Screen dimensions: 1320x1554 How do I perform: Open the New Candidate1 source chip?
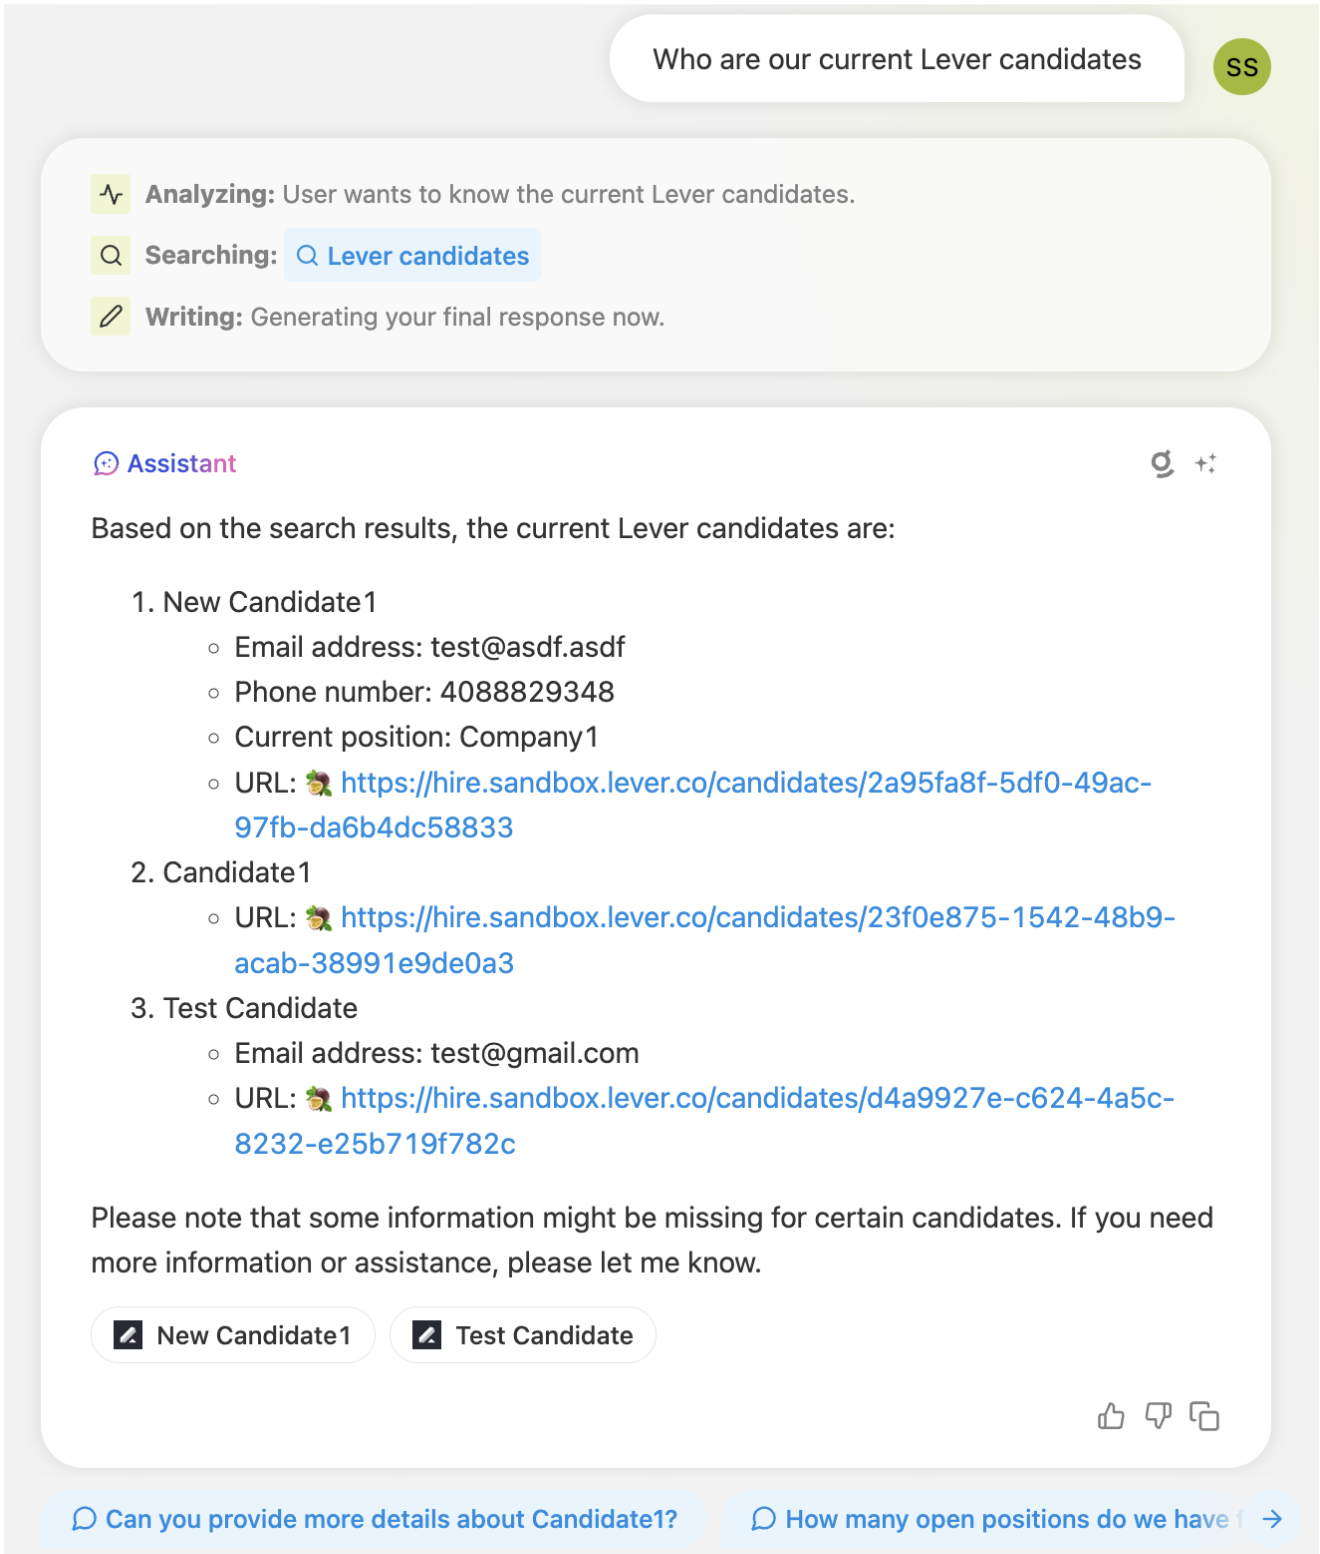[233, 1335]
